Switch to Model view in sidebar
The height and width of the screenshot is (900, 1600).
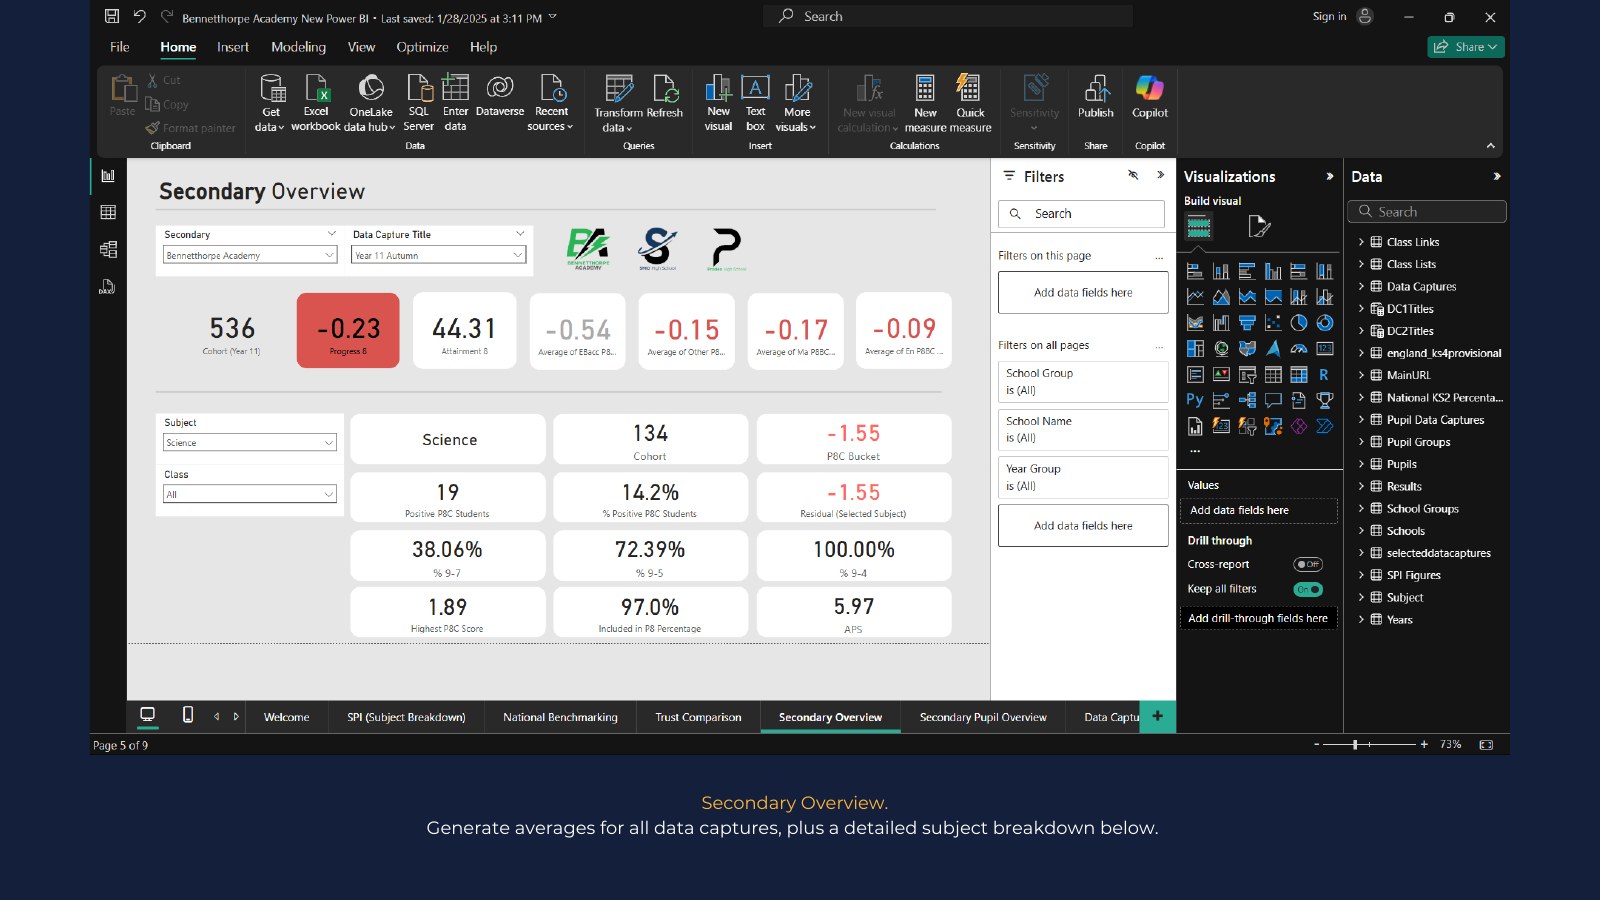point(108,249)
